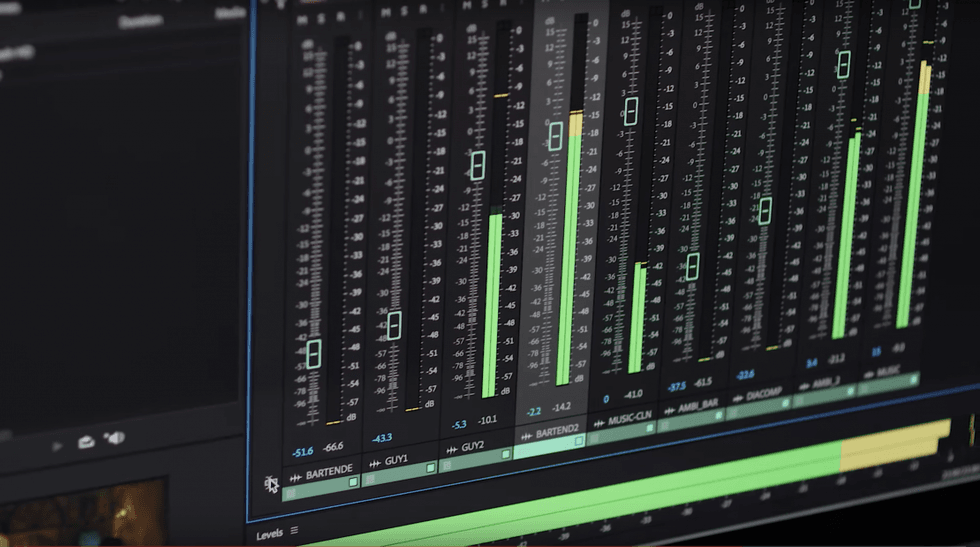Viewport: 980px width, 547px height.
Task: Select the BARTENDE track name
Action: [329, 472]
